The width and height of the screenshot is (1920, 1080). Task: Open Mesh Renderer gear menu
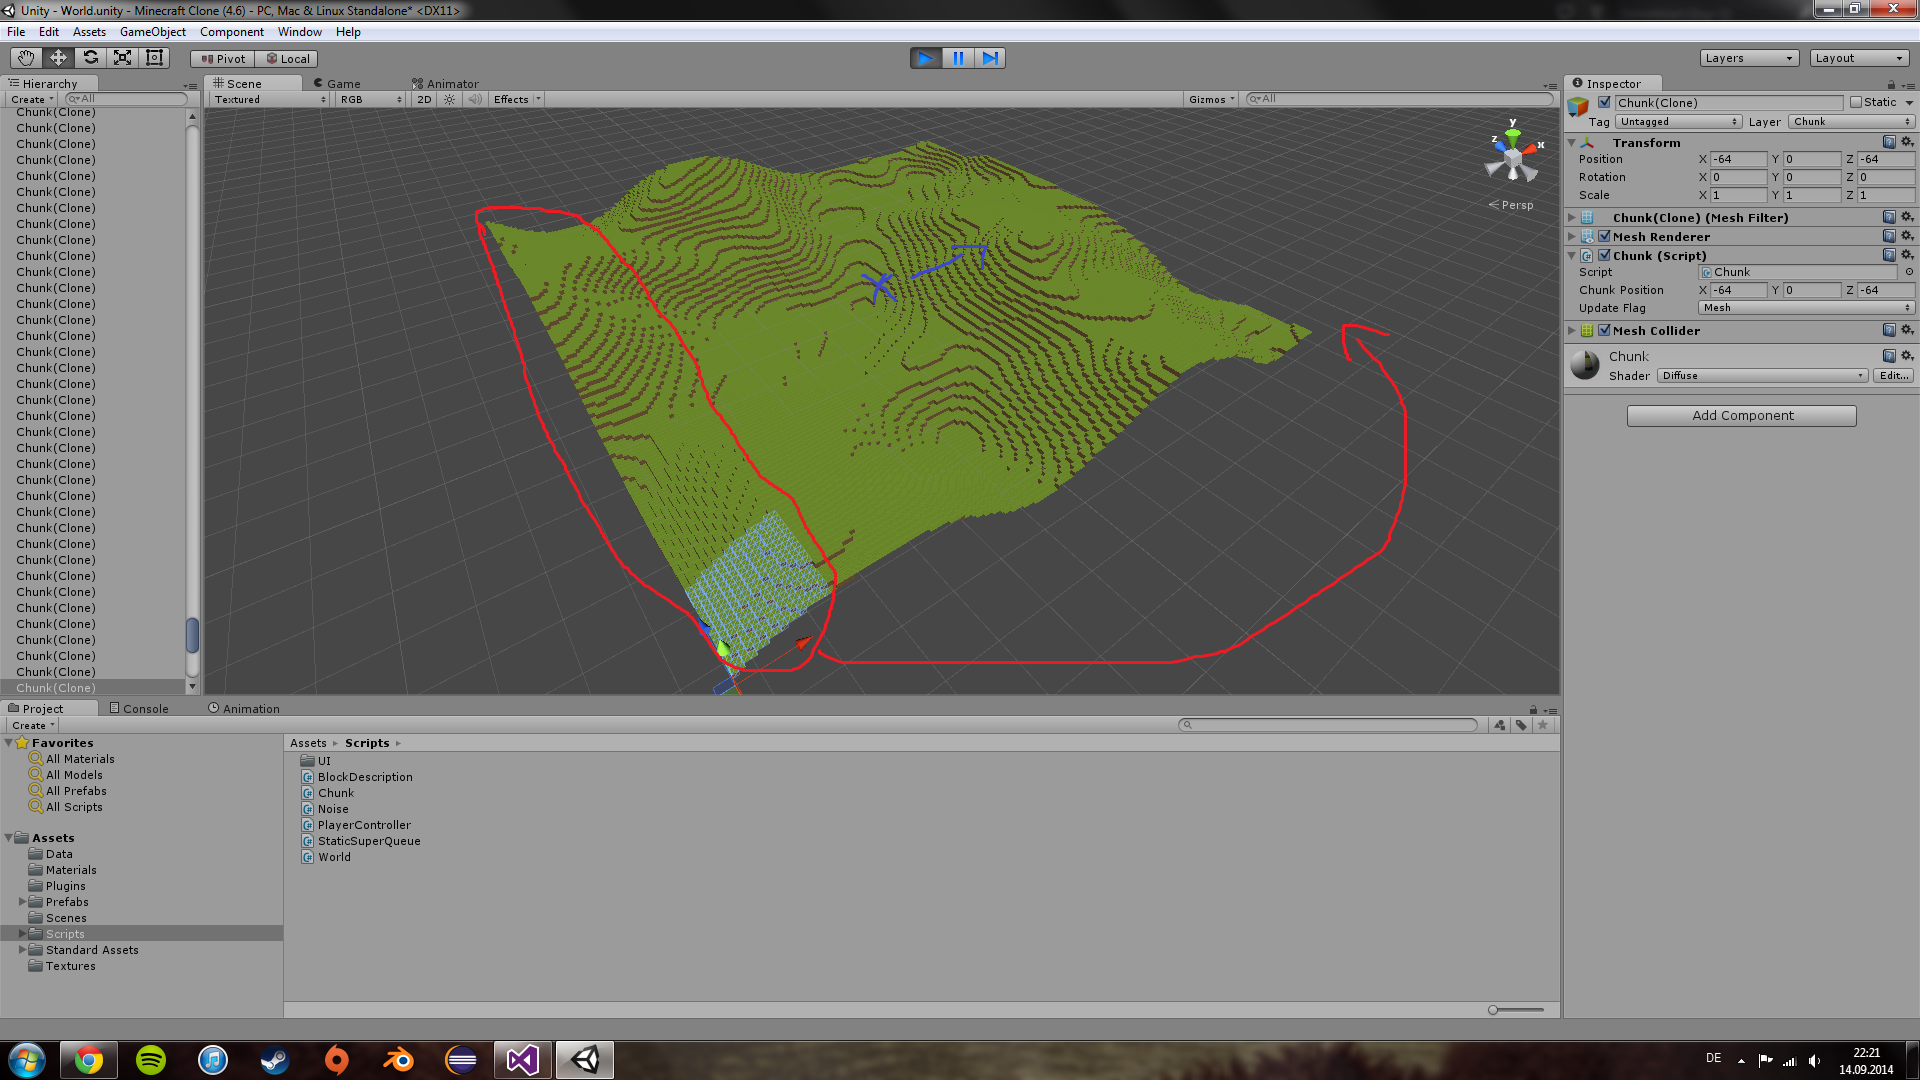click(1907, 236)
